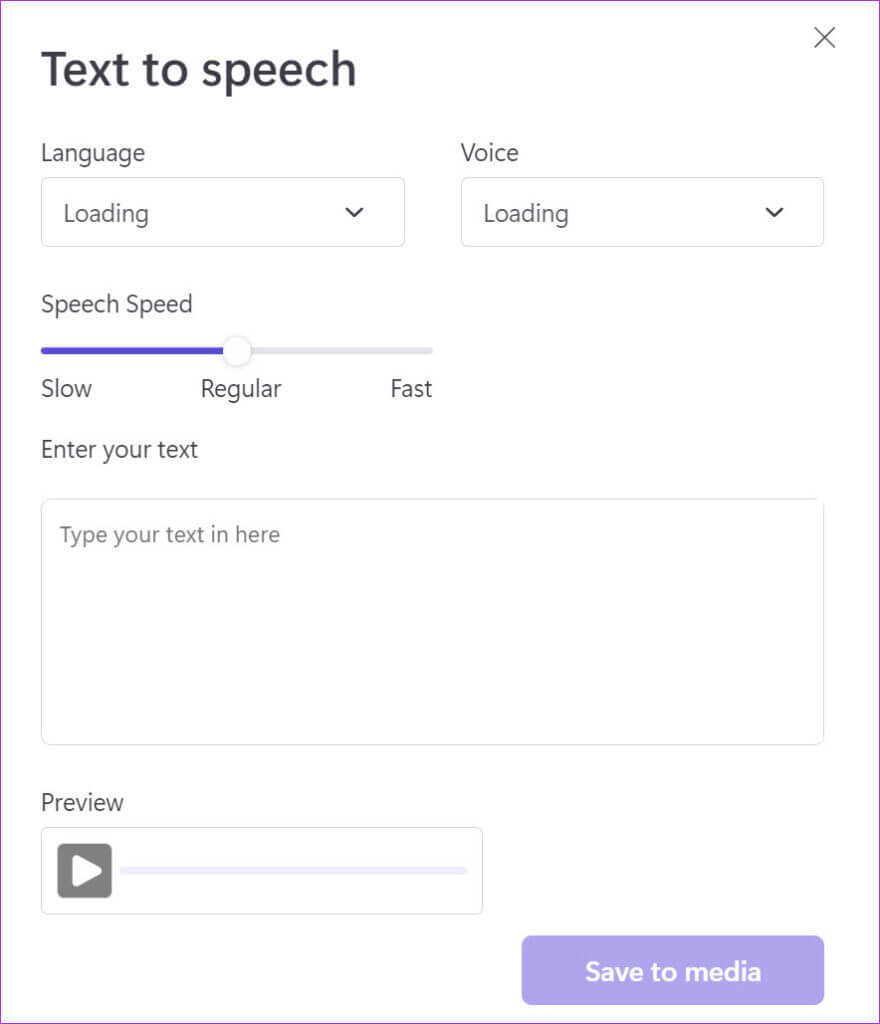Click the Text to speech heading
The height and width of the screenshot is (1024, 880).
point(199,71)
